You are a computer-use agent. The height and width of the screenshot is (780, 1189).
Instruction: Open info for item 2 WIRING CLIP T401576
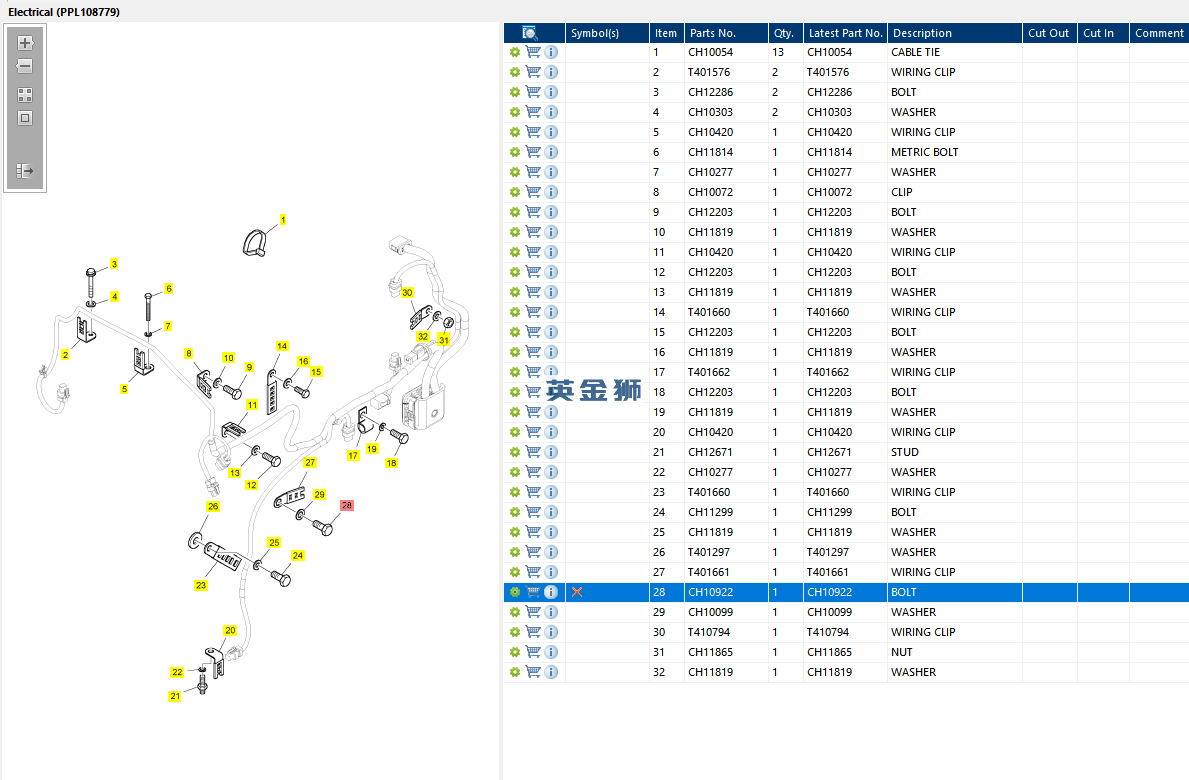(551, 72)
